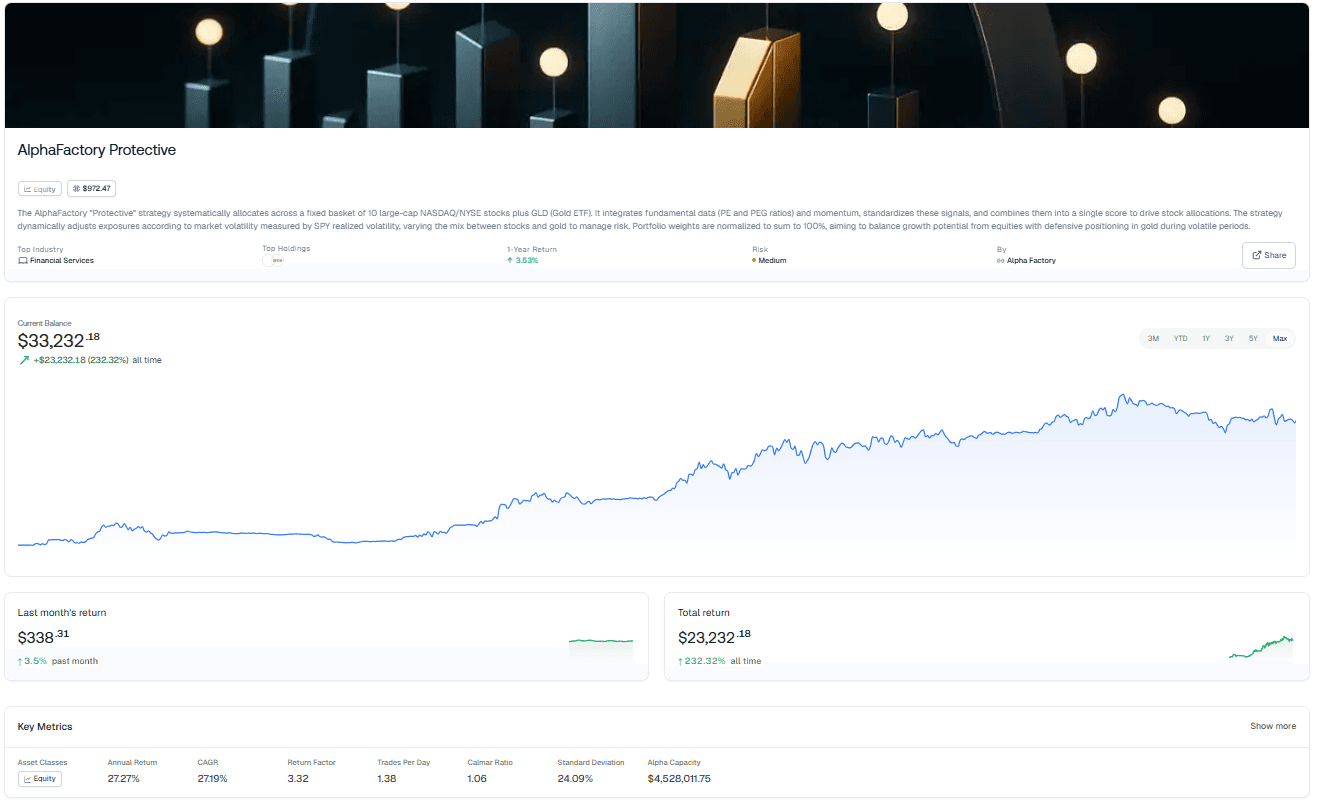Select the YTD time range
Image resolution: width=1318 pixels, height=803 pixels.
[x=1180, y=339]
